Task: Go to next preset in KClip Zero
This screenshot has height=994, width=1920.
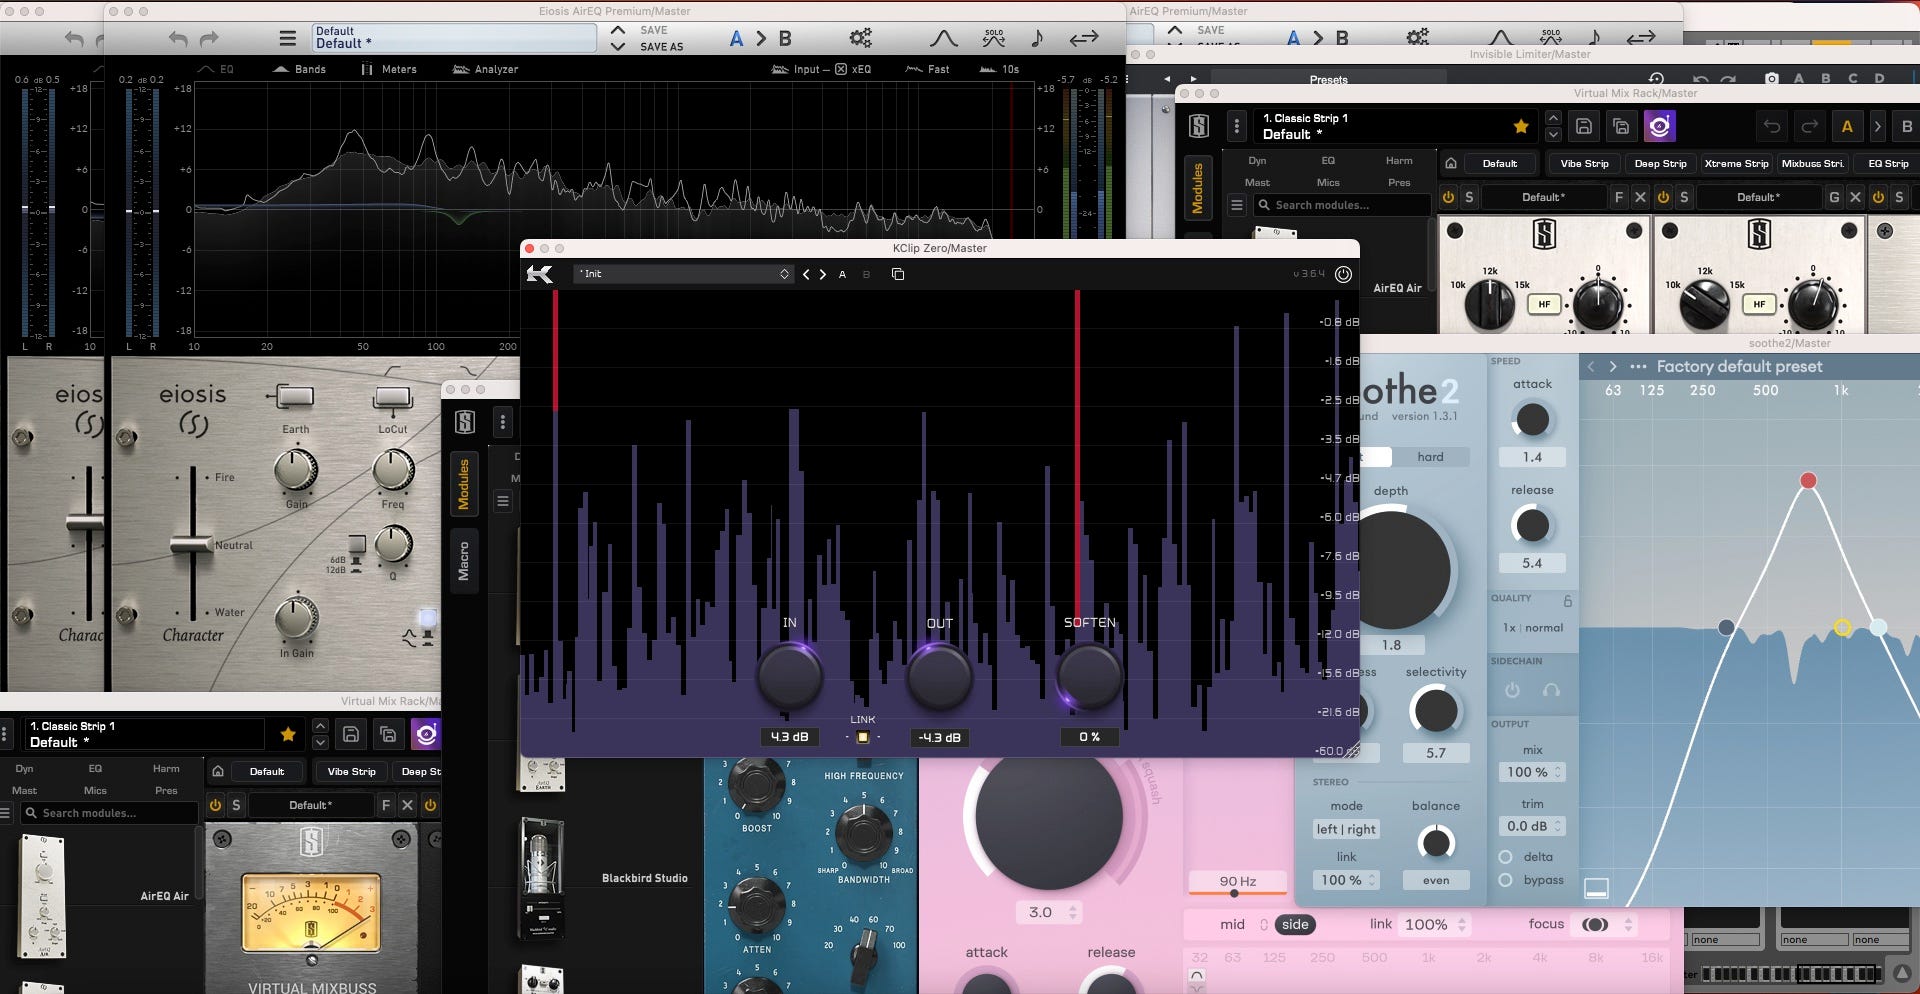Action: [x=823, y=274]
